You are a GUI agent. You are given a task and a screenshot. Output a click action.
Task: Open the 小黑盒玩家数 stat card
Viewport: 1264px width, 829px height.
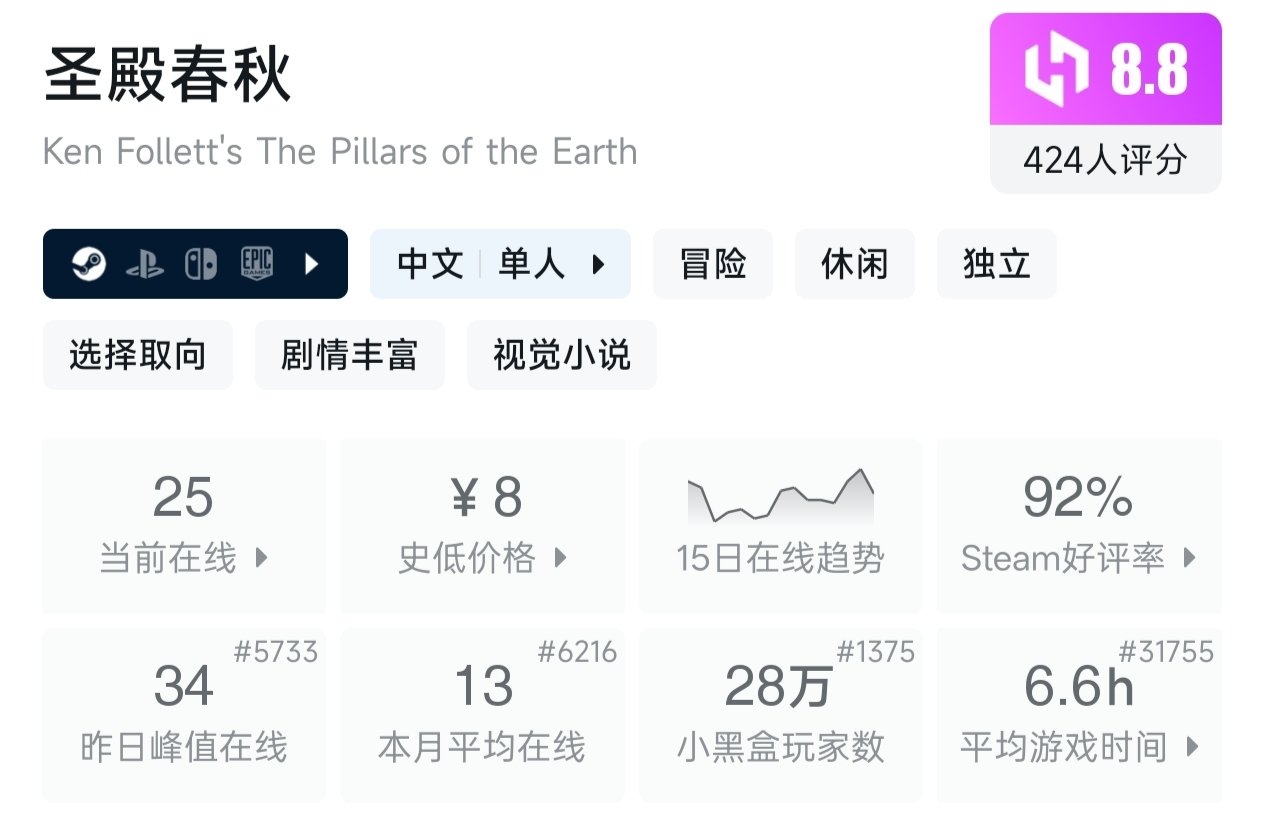(x=780, y=715)
